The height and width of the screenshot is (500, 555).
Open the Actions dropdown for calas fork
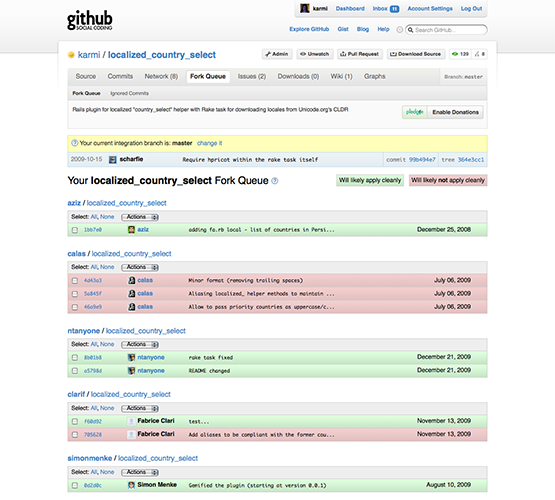(140, 267)
